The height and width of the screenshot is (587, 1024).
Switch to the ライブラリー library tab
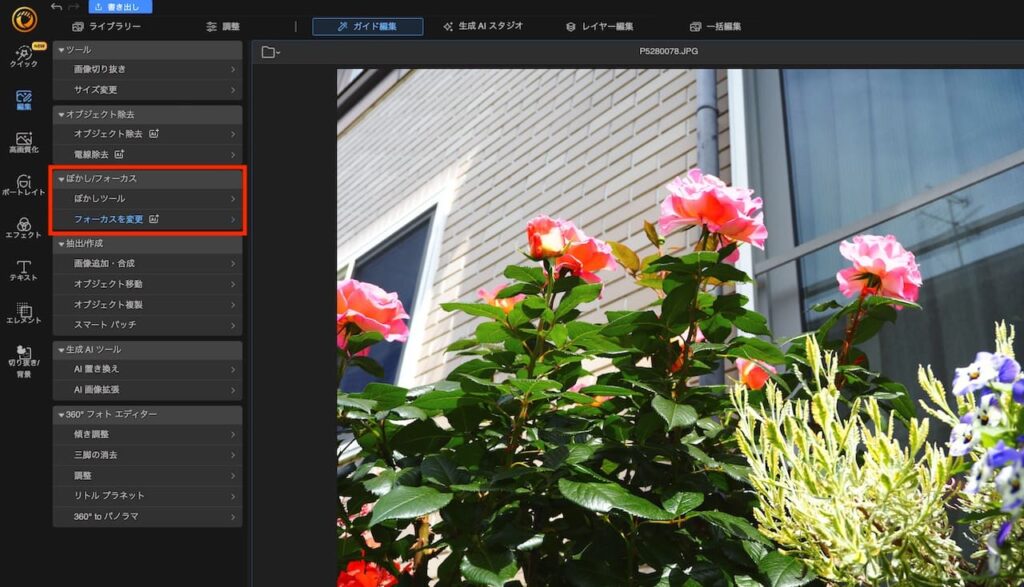click(106, 27)
